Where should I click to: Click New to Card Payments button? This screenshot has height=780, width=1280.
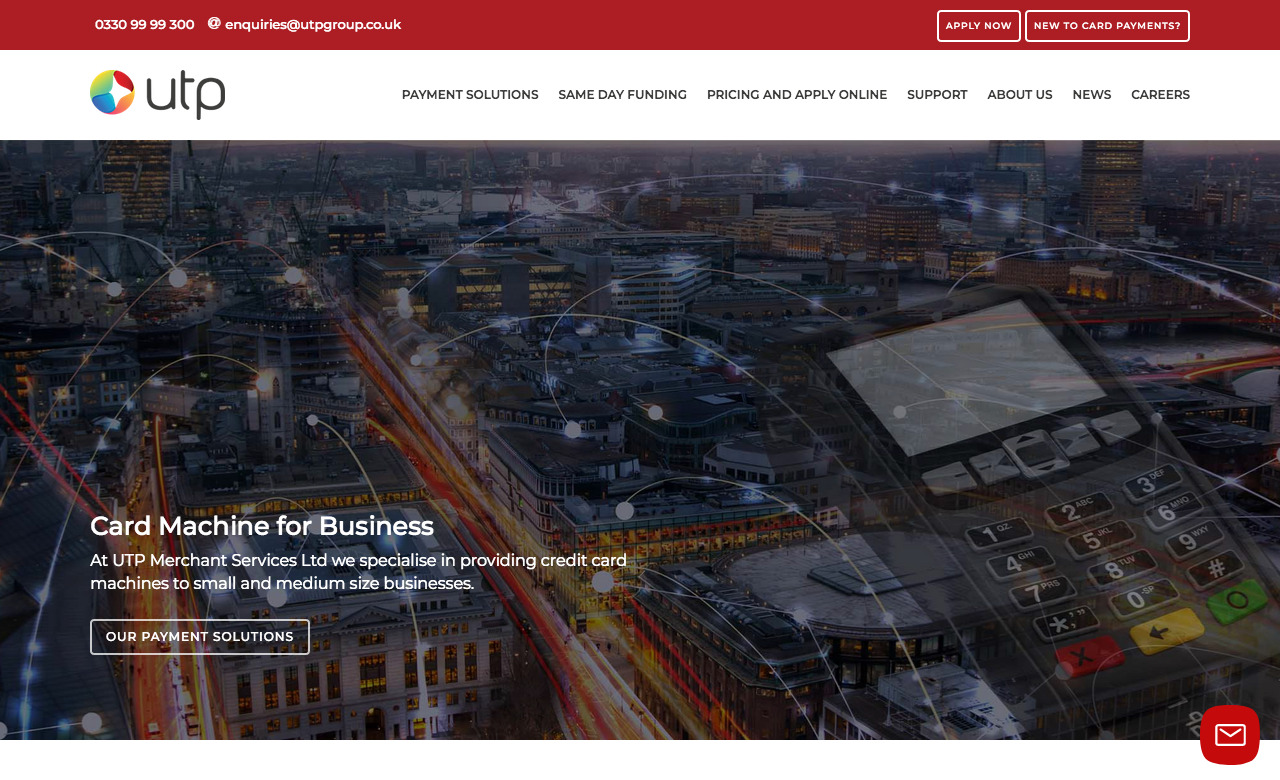(1107, 26)
